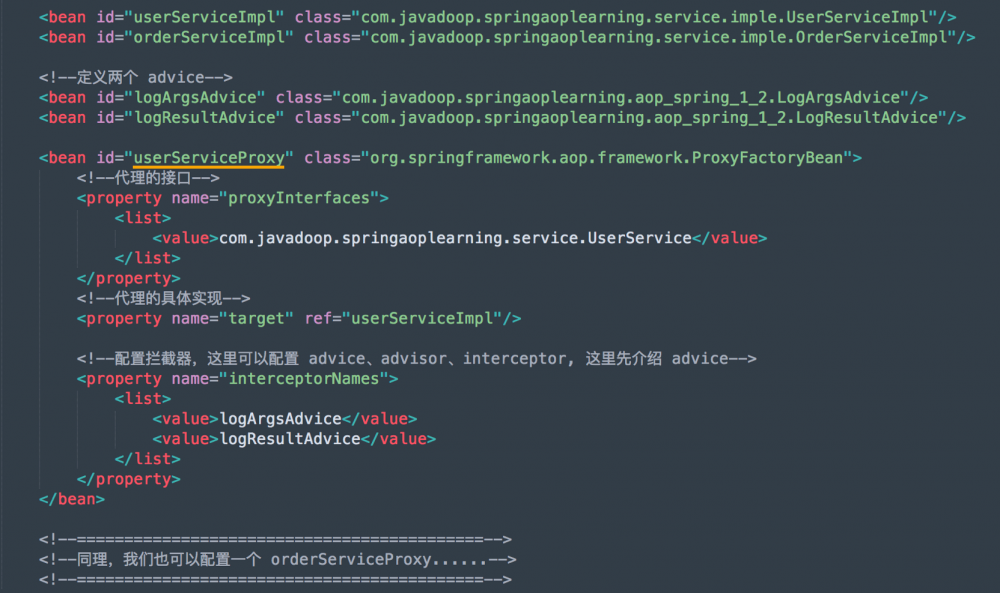Click the proxyInterfaces property name
Viewport: 1000px width, 593px height.
click(x=299, y=198)
